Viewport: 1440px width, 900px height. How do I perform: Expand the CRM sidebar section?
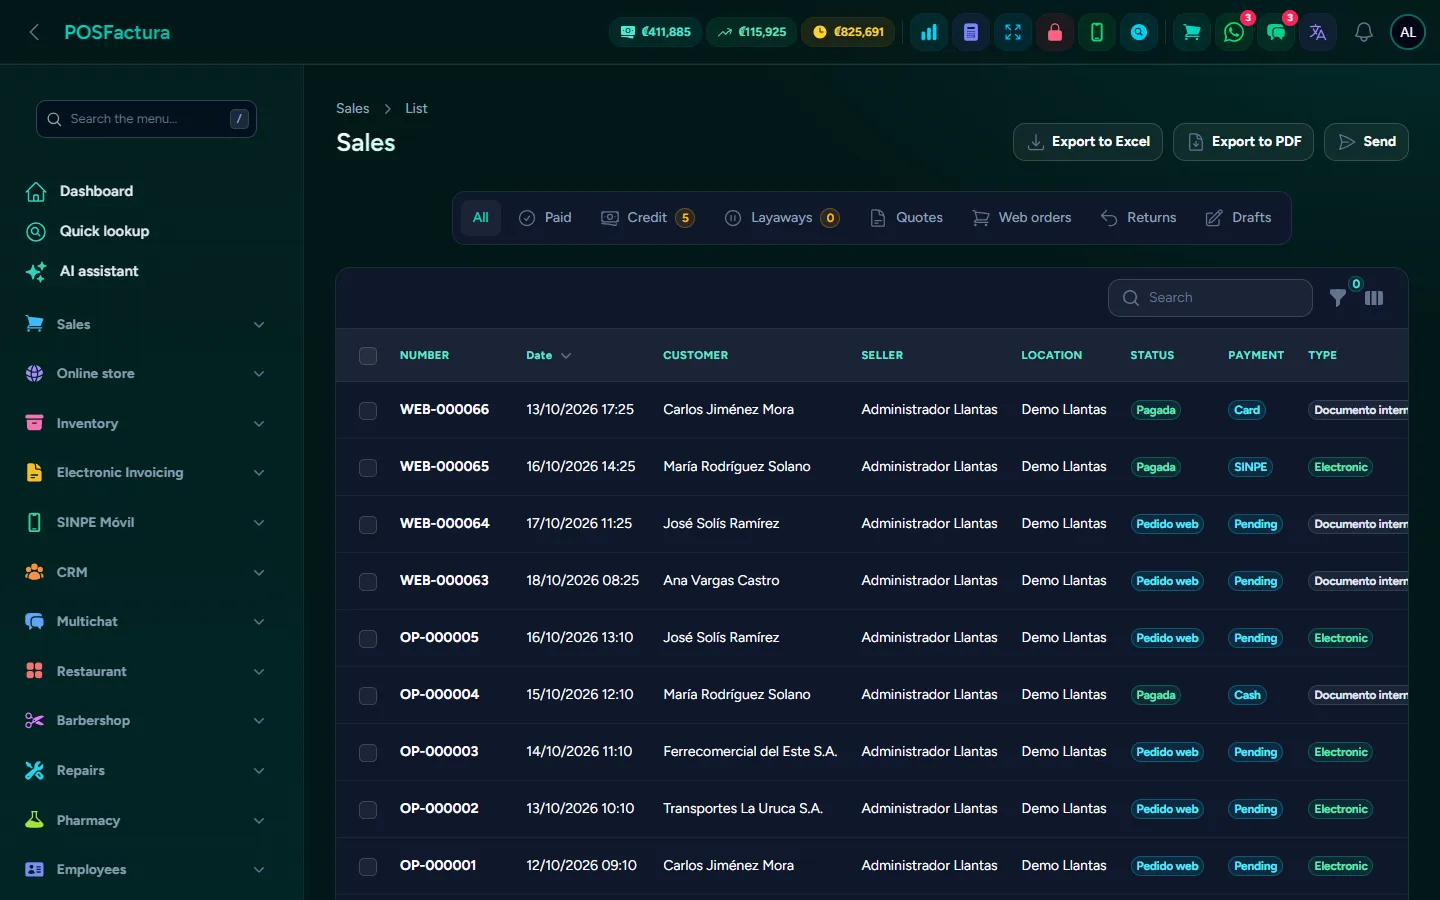click(x=148, y=572)
